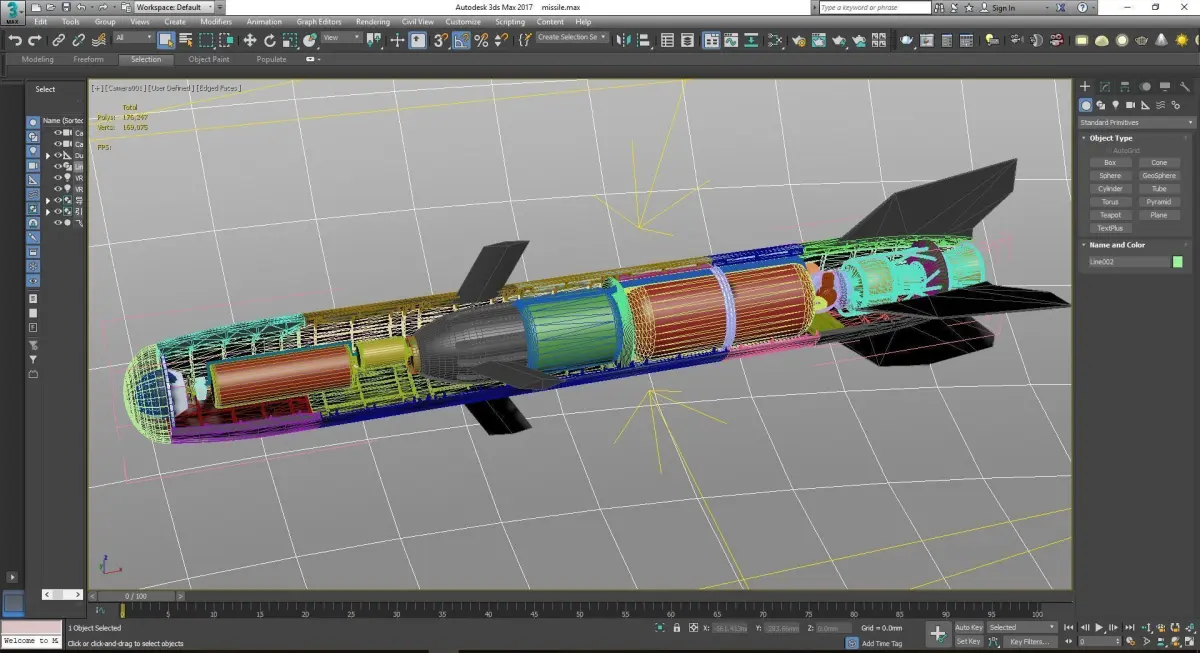The height and width of the screenshot is (653, 1200).
Task: Activate the Select and Scale tool
Action: pyautogui.click(x=290, y=40)
